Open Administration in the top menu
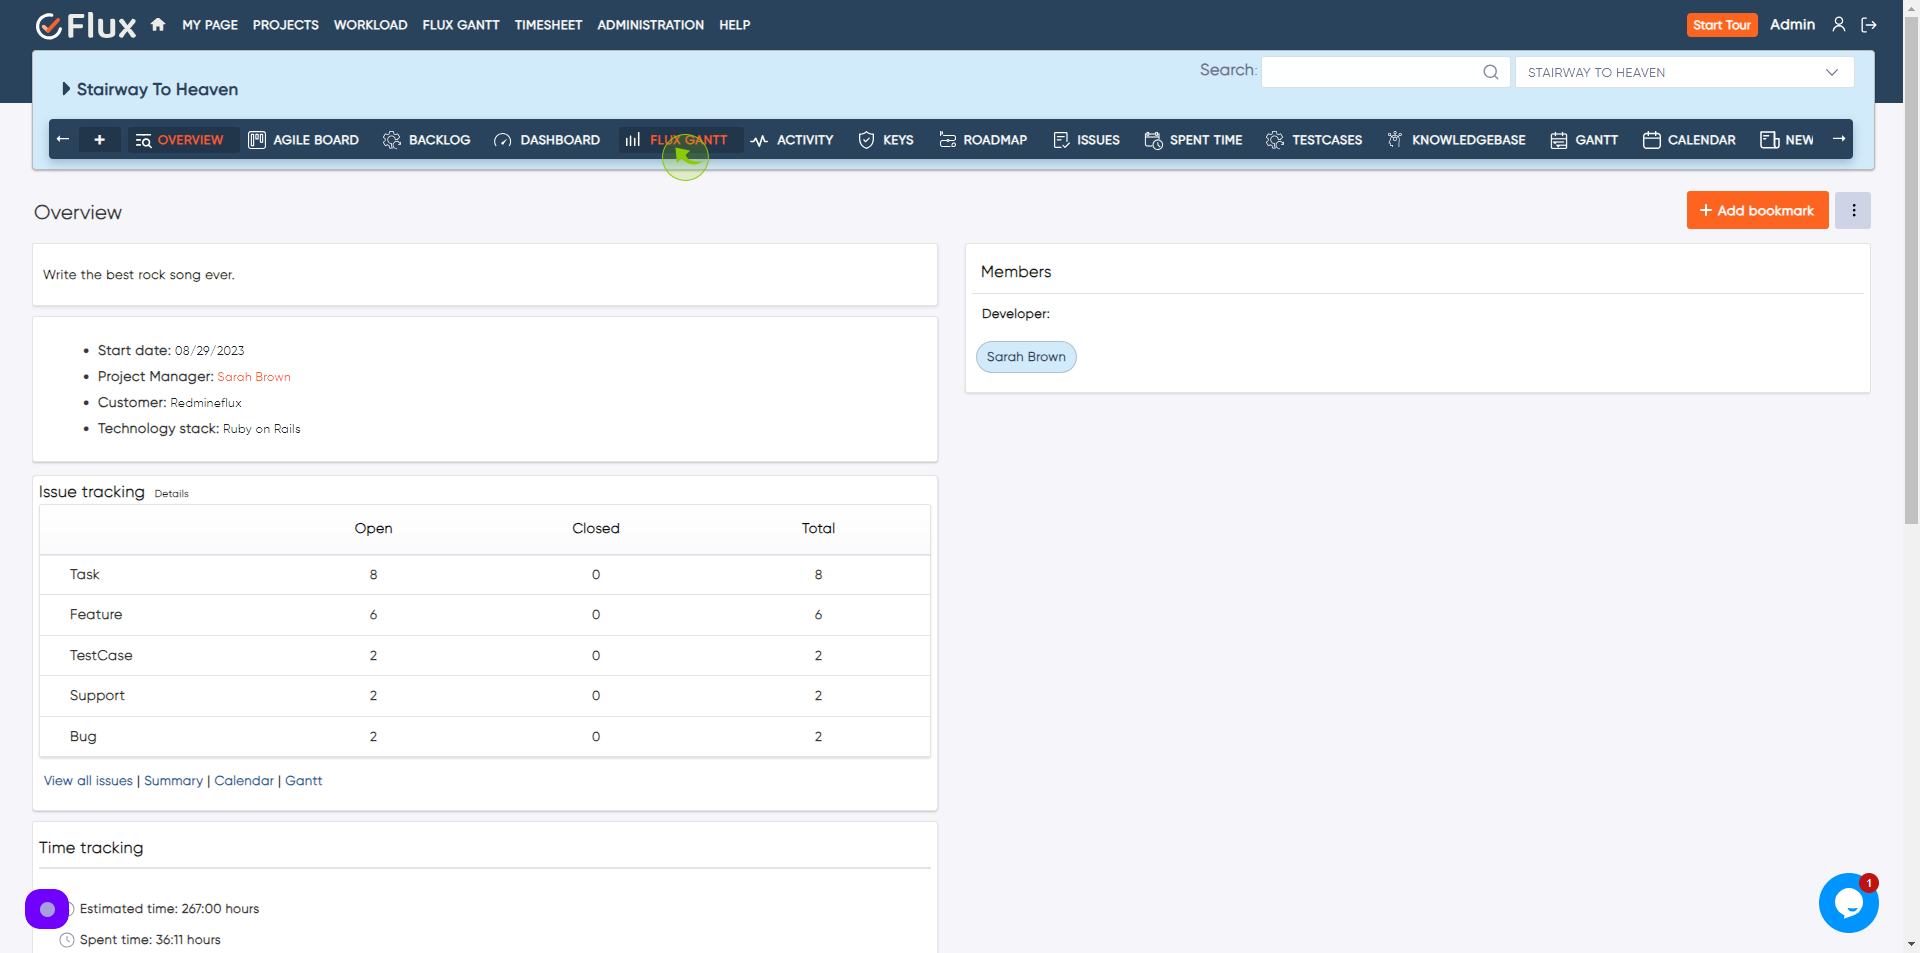 [651, 25]
